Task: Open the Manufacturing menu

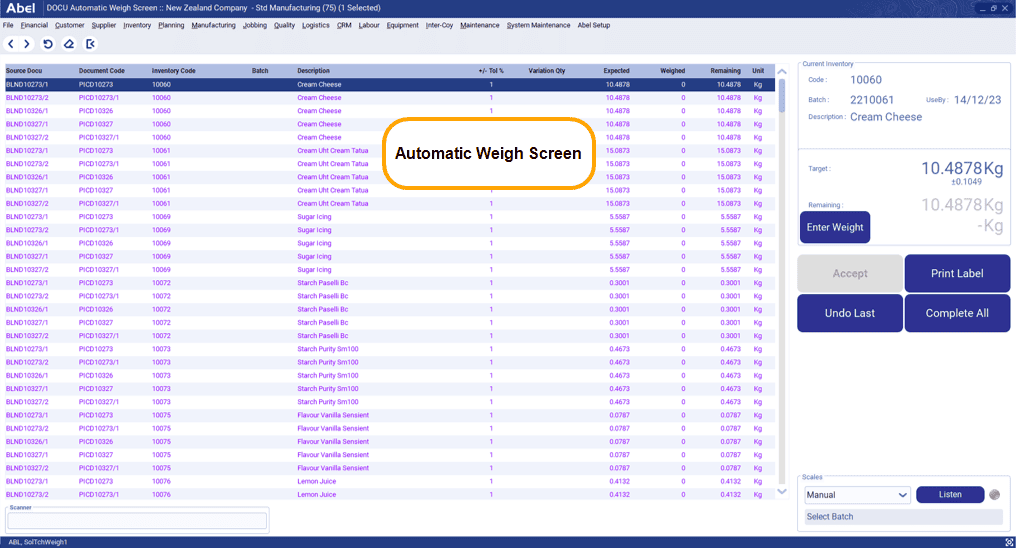Action: click(x=213, y=25)
